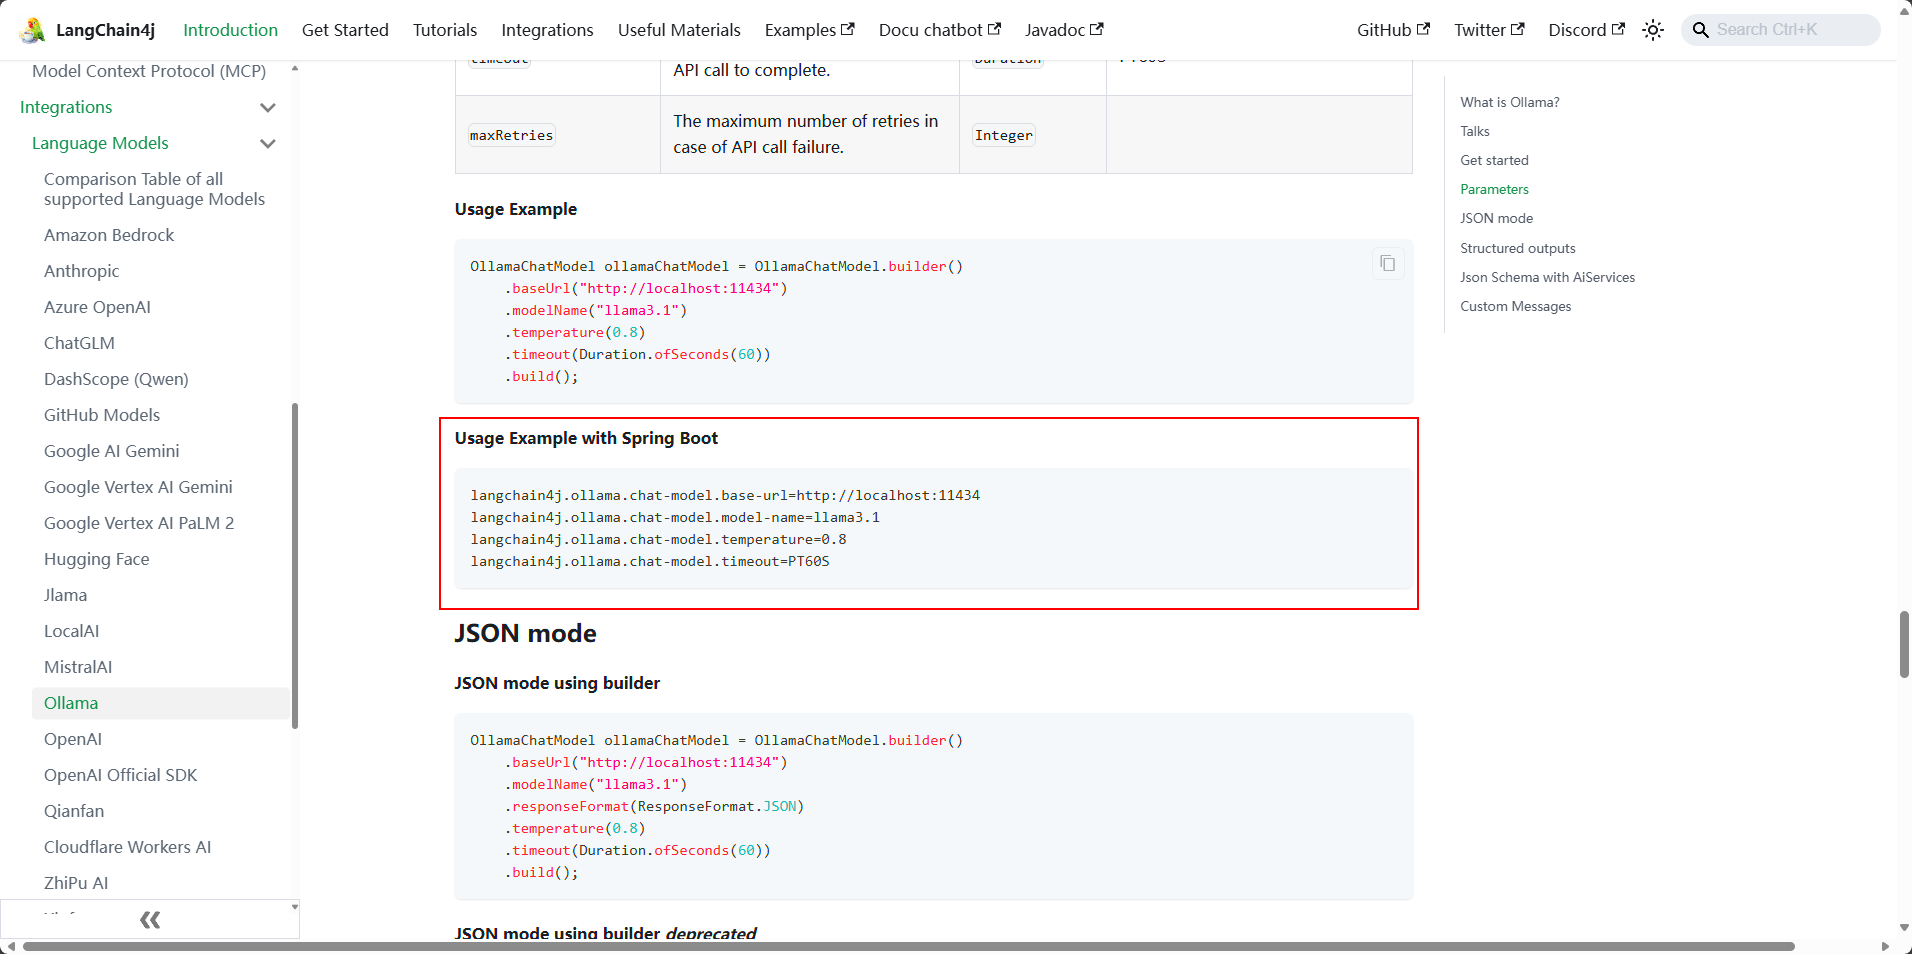The height and width of the screenshot is (954, 1912).
Task: Open LocalAI sidebar page
Action: pos(71,631)
